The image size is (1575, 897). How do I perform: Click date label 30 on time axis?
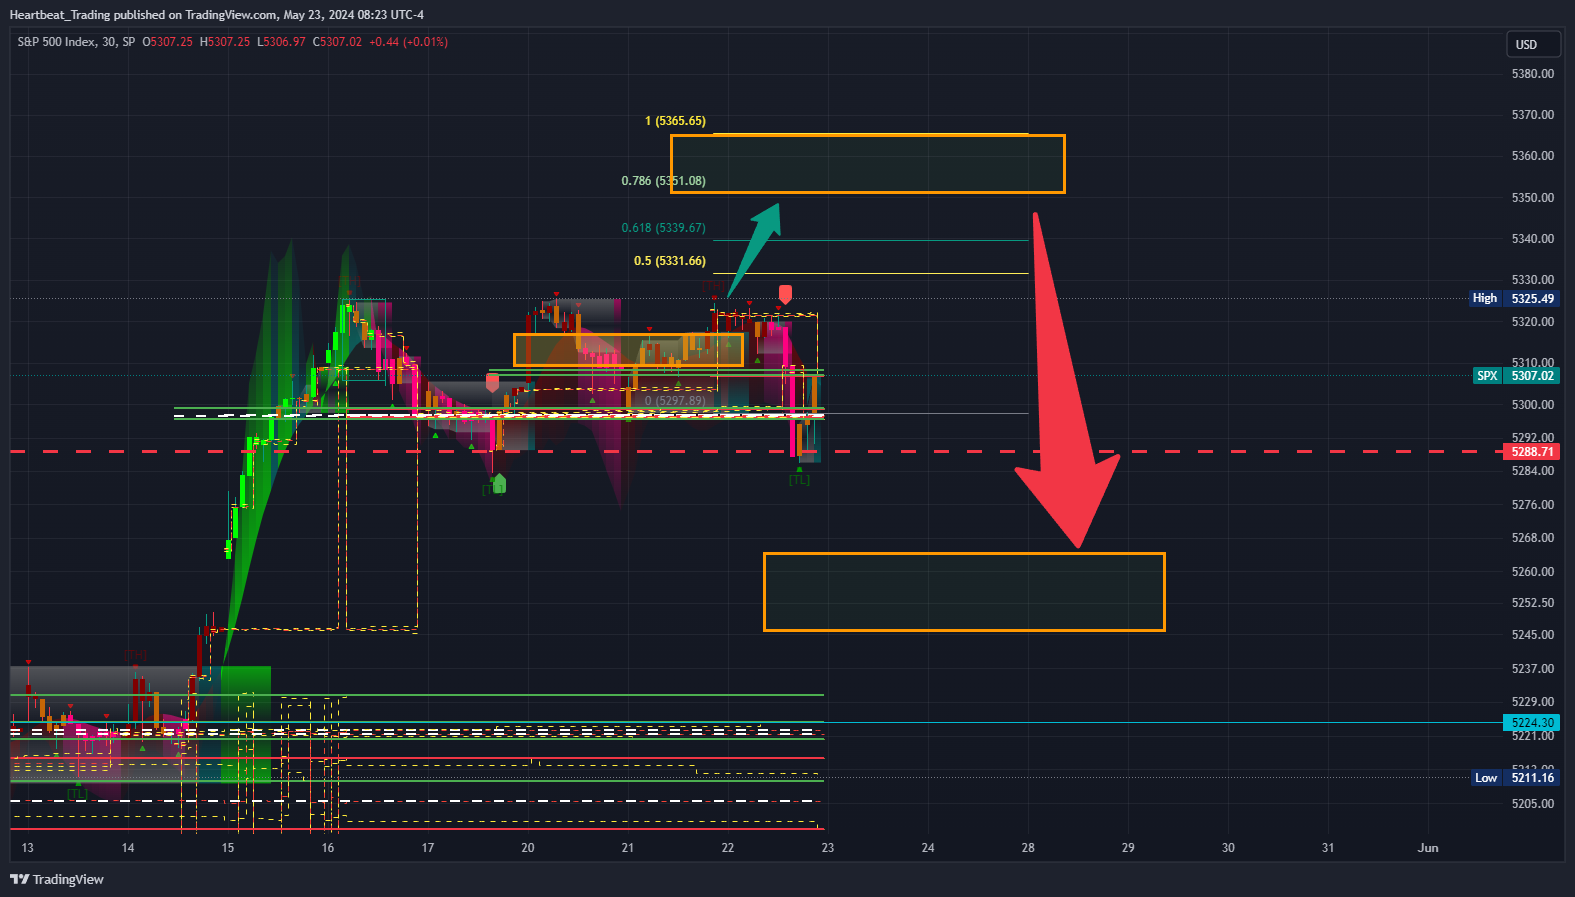click(x=1228, y=848)
